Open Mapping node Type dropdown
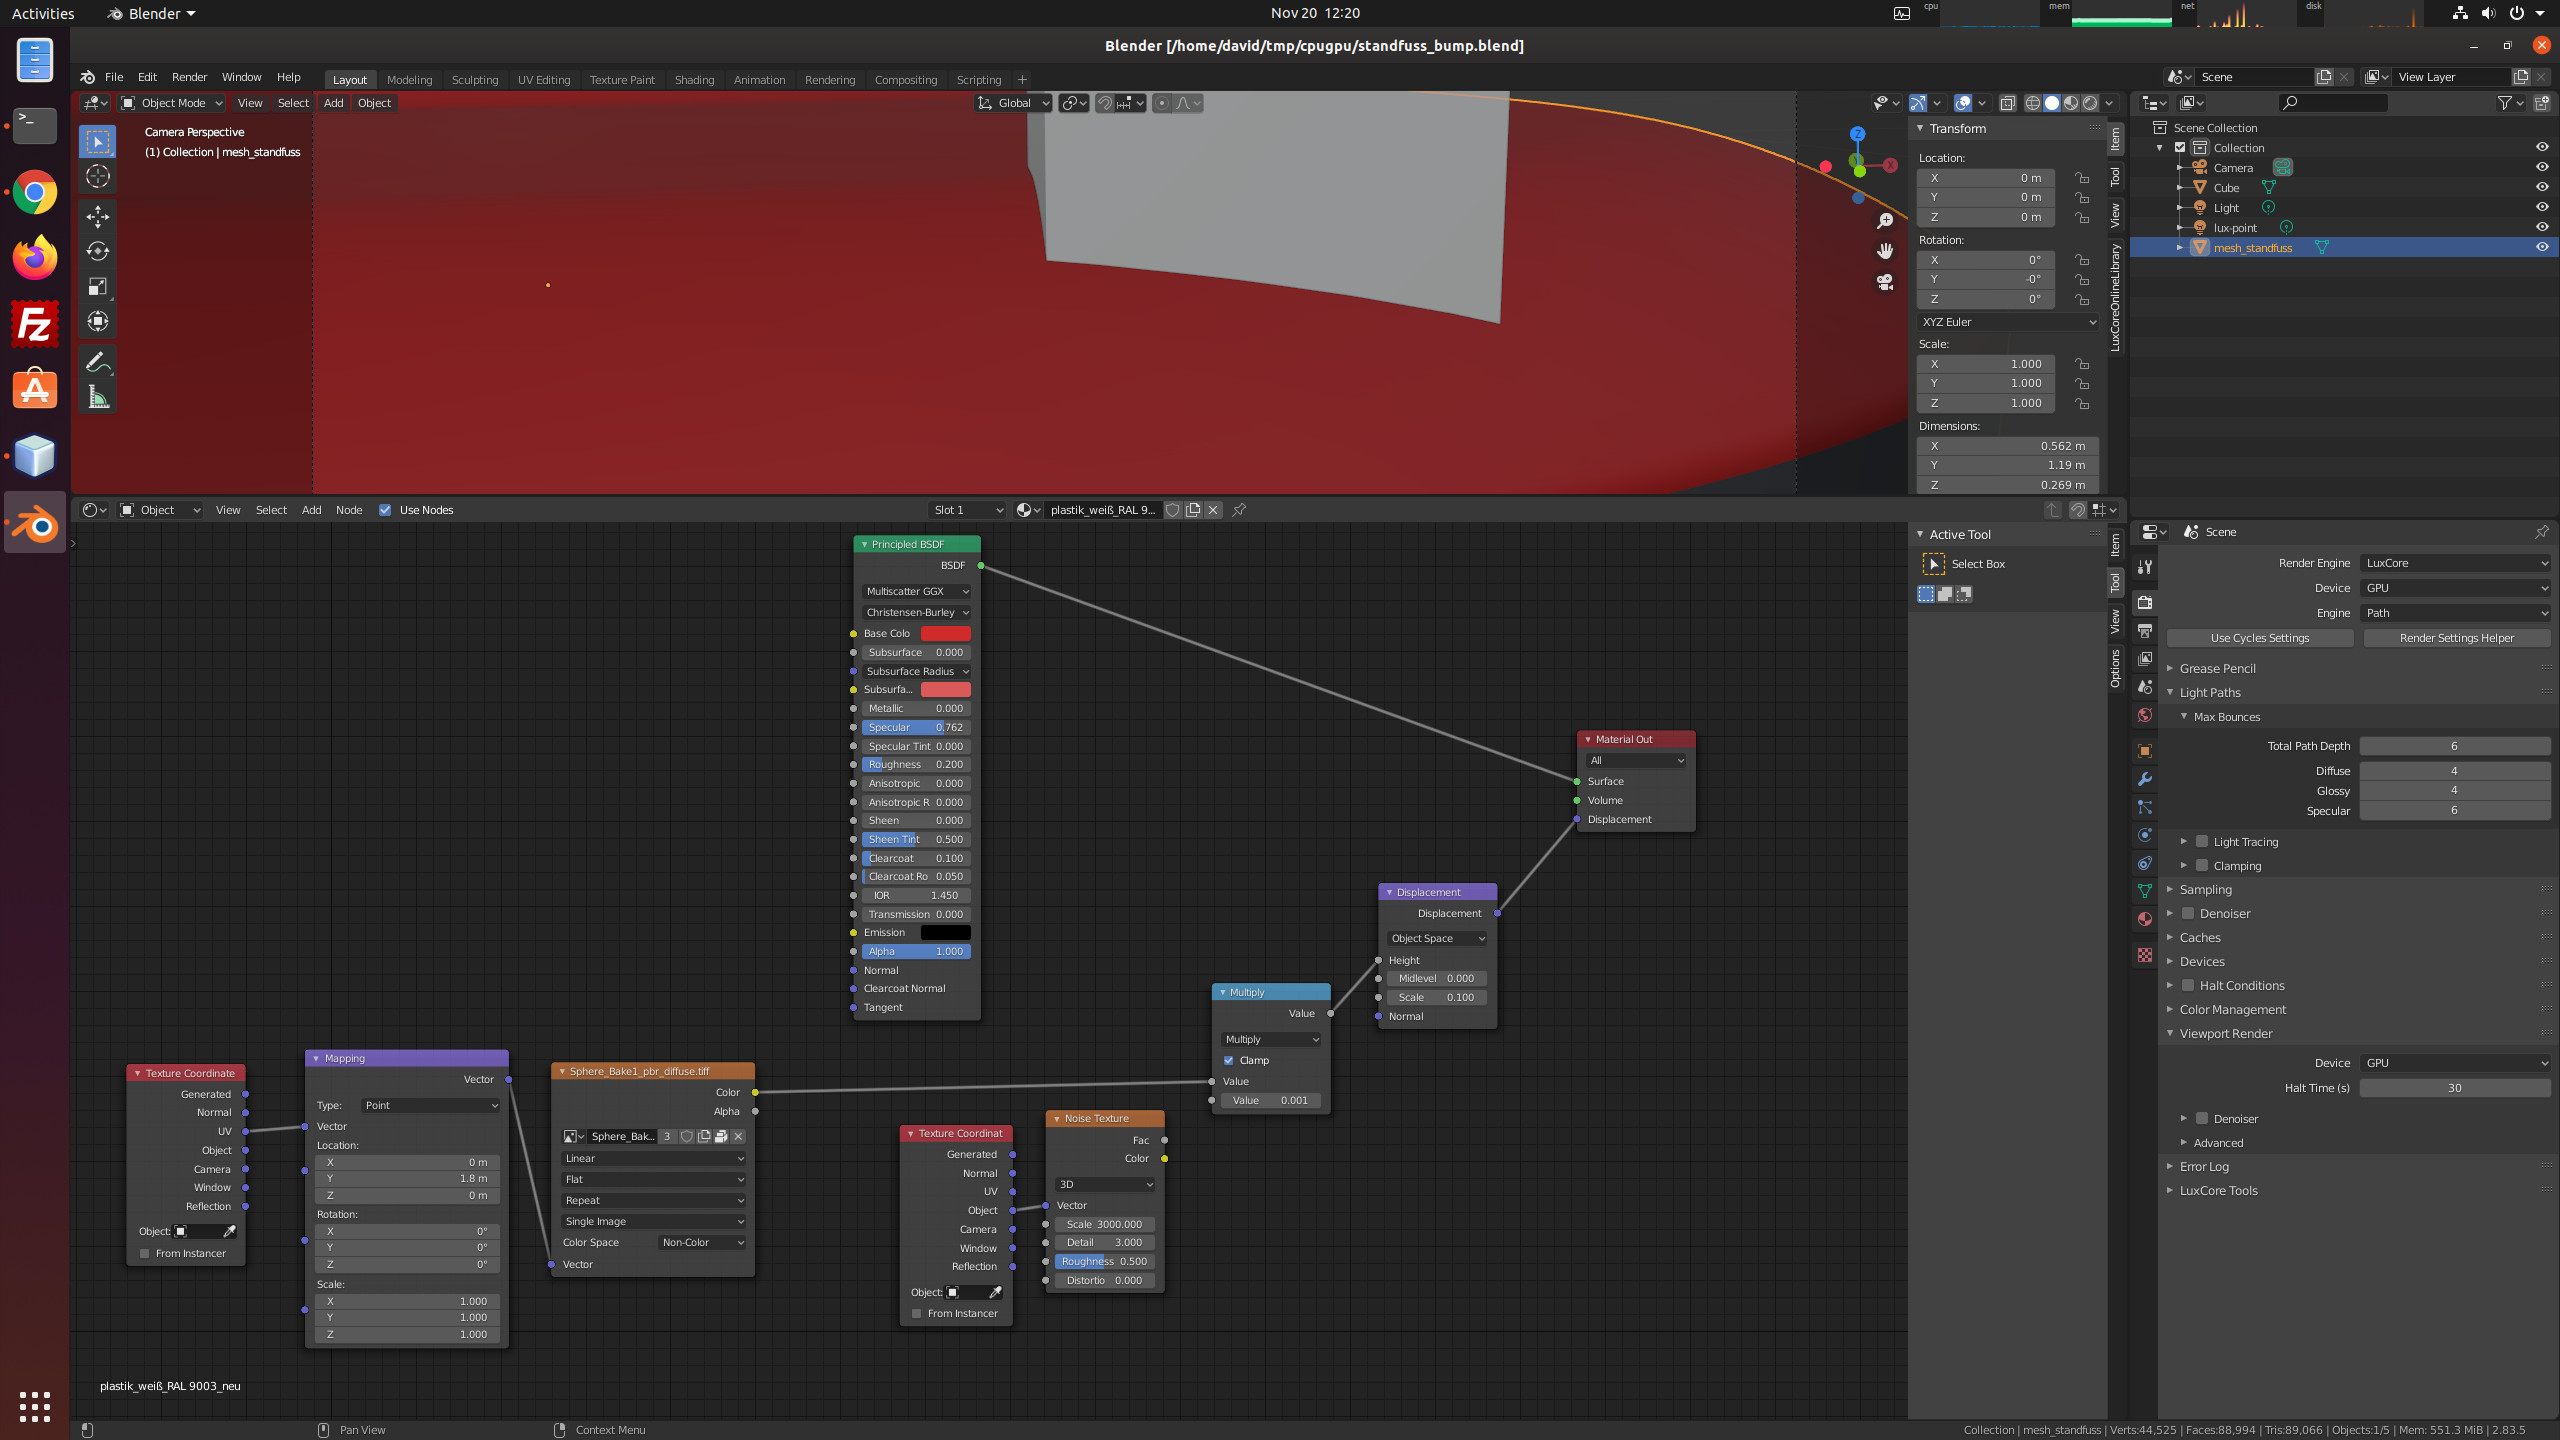The image size is (2560, 1440). click(431, 1105)
